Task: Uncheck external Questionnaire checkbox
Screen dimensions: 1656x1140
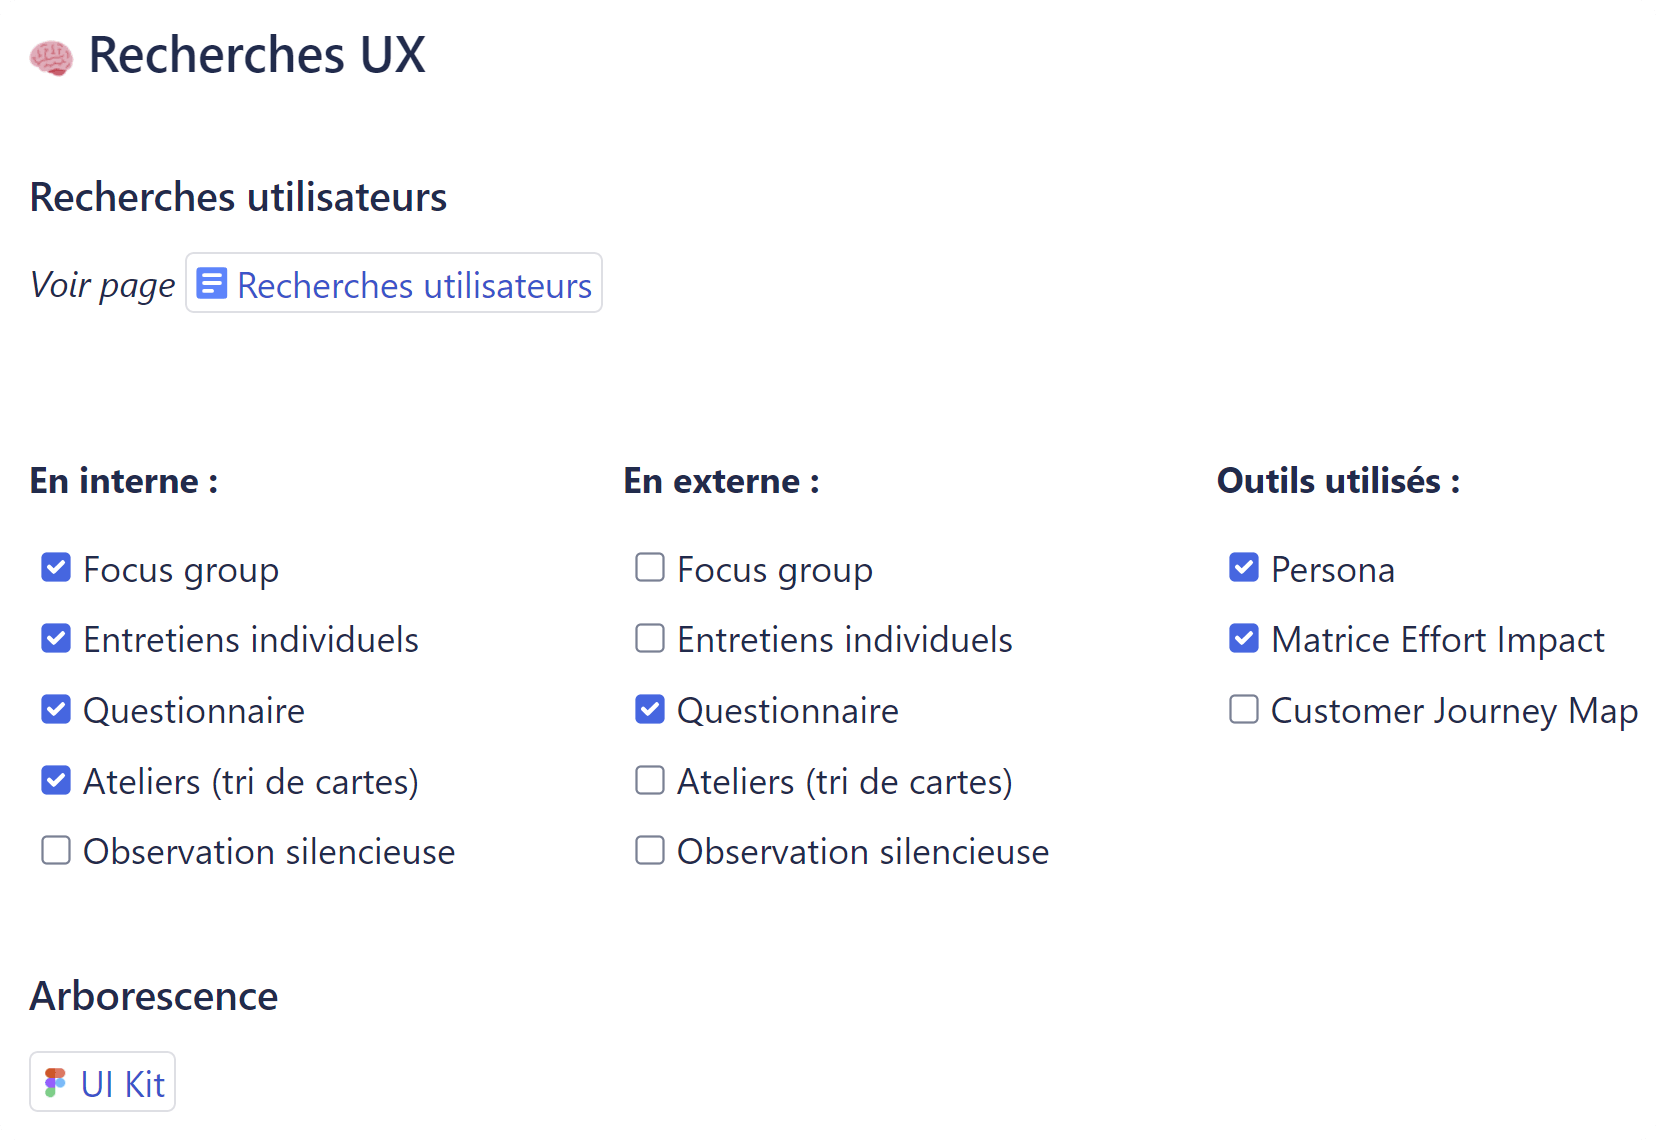Action: pyautogui.click(x=650, y=709)
